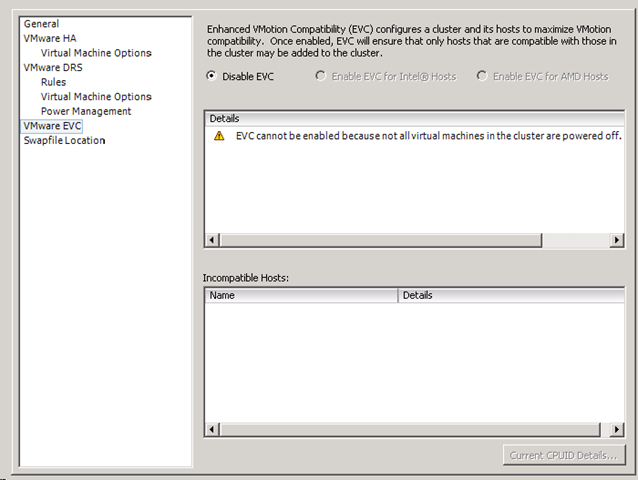
Task: Open the Power Management page
Action: [x=86, y=111]
